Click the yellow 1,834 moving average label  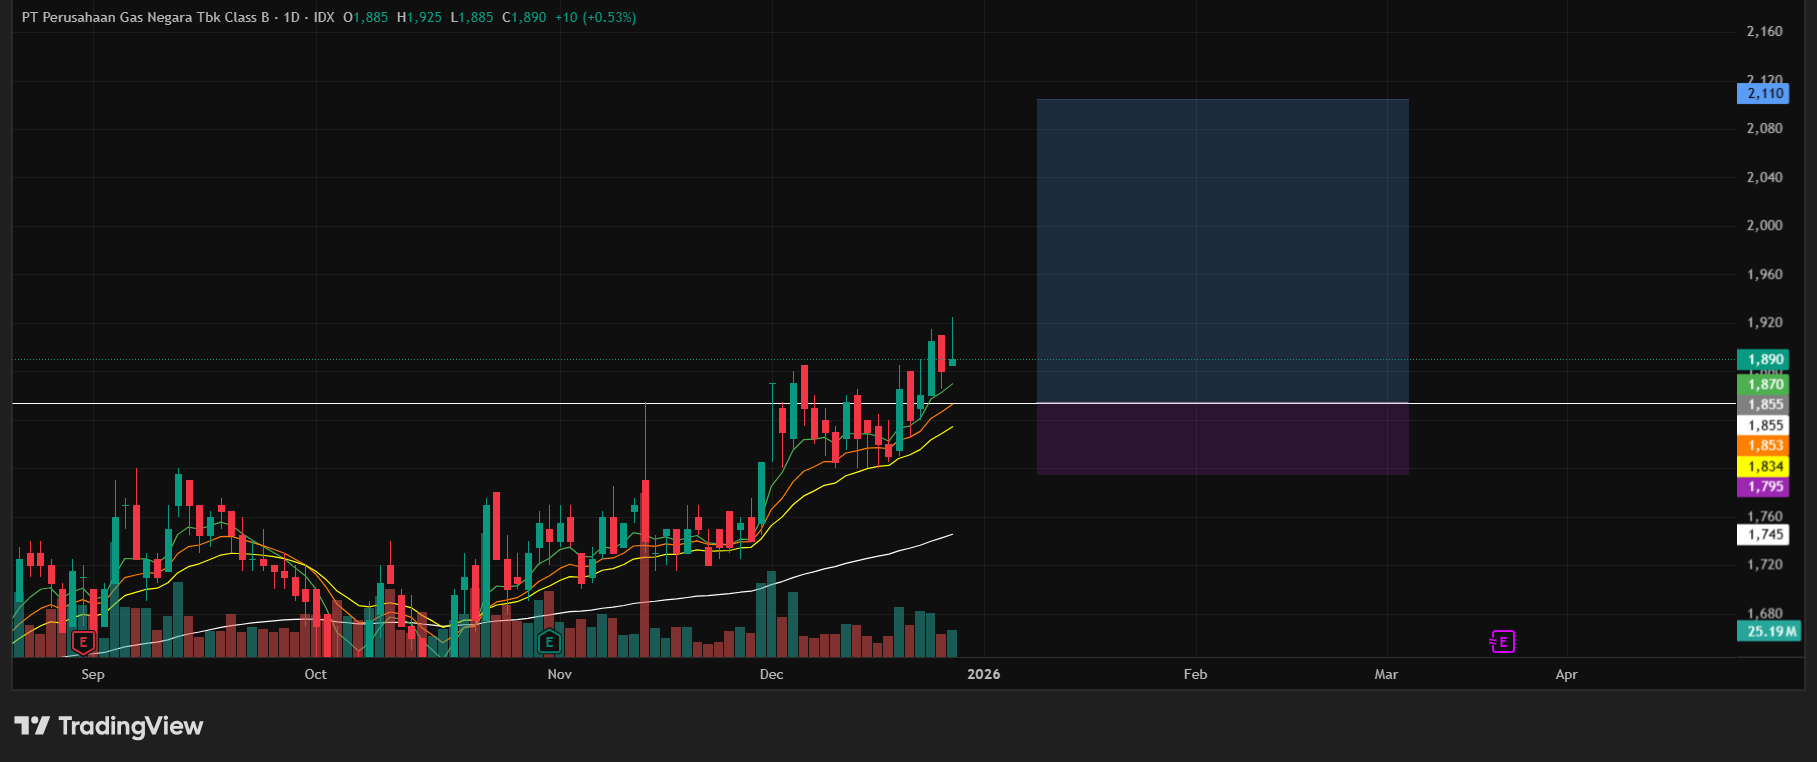point(1763,466)
